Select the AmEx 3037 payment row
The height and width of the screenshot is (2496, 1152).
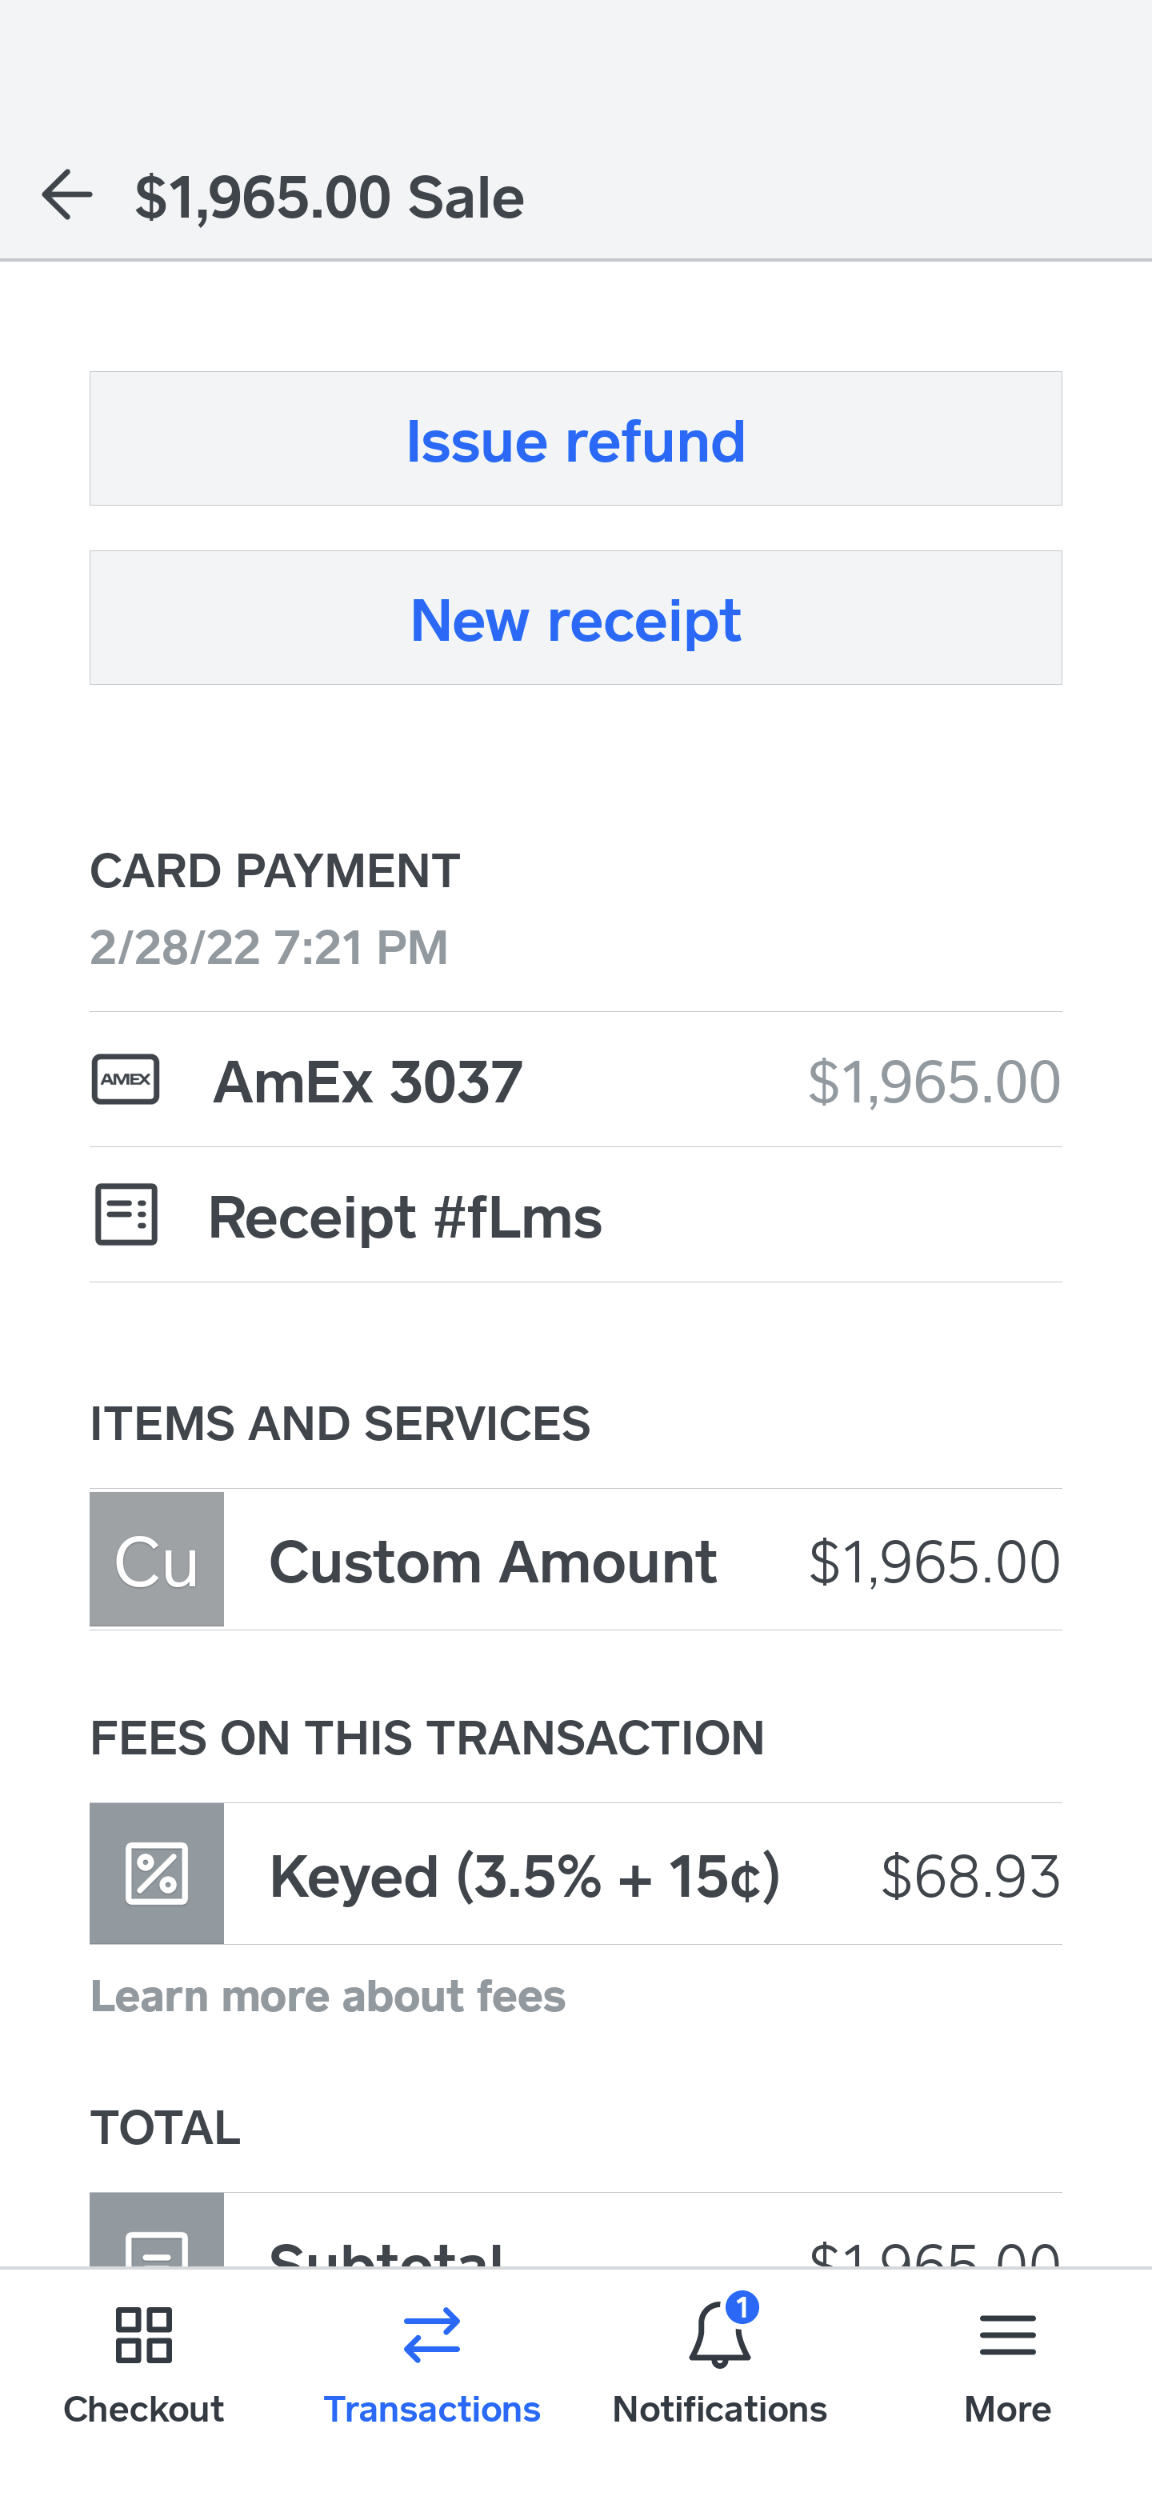(x=368, y=1082)
